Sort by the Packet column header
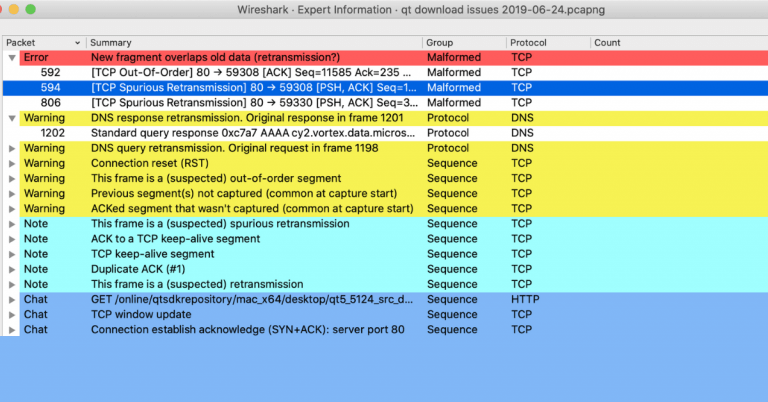 pos(40,43)
